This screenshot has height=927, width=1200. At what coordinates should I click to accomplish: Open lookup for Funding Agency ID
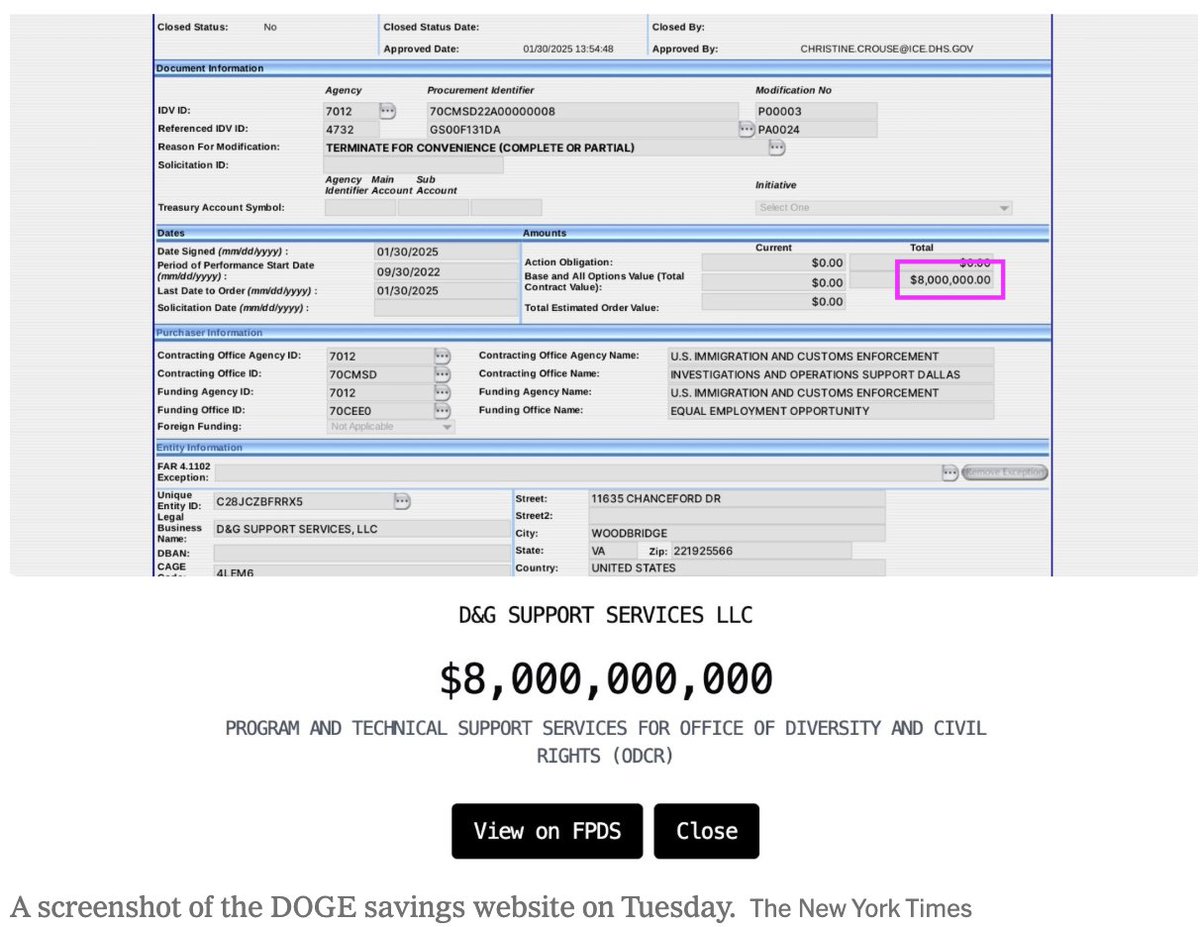tap(442, 392)
